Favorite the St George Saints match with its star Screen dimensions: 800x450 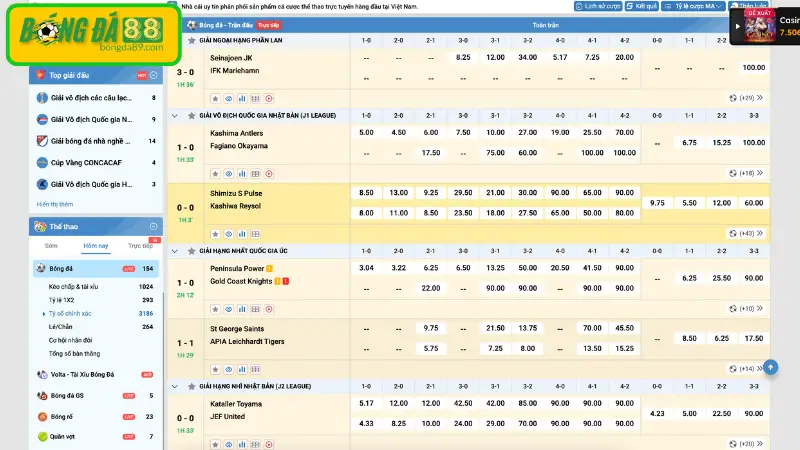[x=215, y=369]
